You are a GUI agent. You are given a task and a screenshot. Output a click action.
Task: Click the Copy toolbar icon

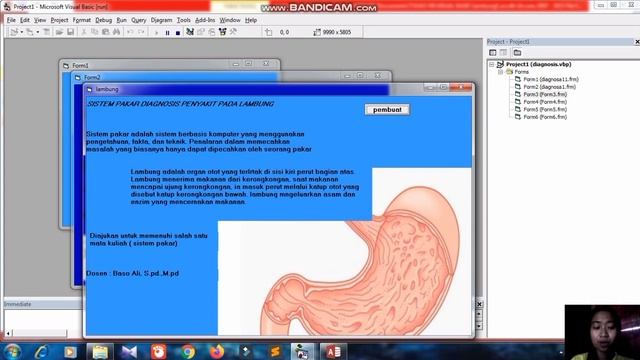tap(94, 32)
